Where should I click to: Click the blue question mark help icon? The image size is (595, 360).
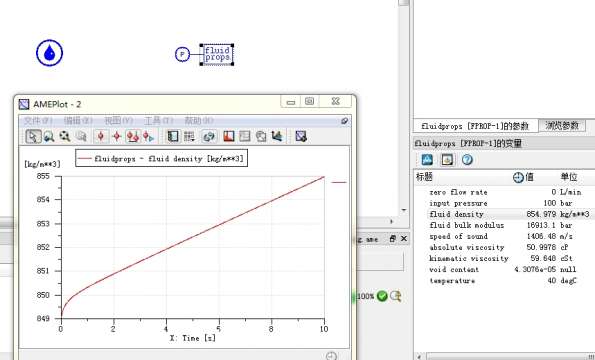click(x=467, y=160)
